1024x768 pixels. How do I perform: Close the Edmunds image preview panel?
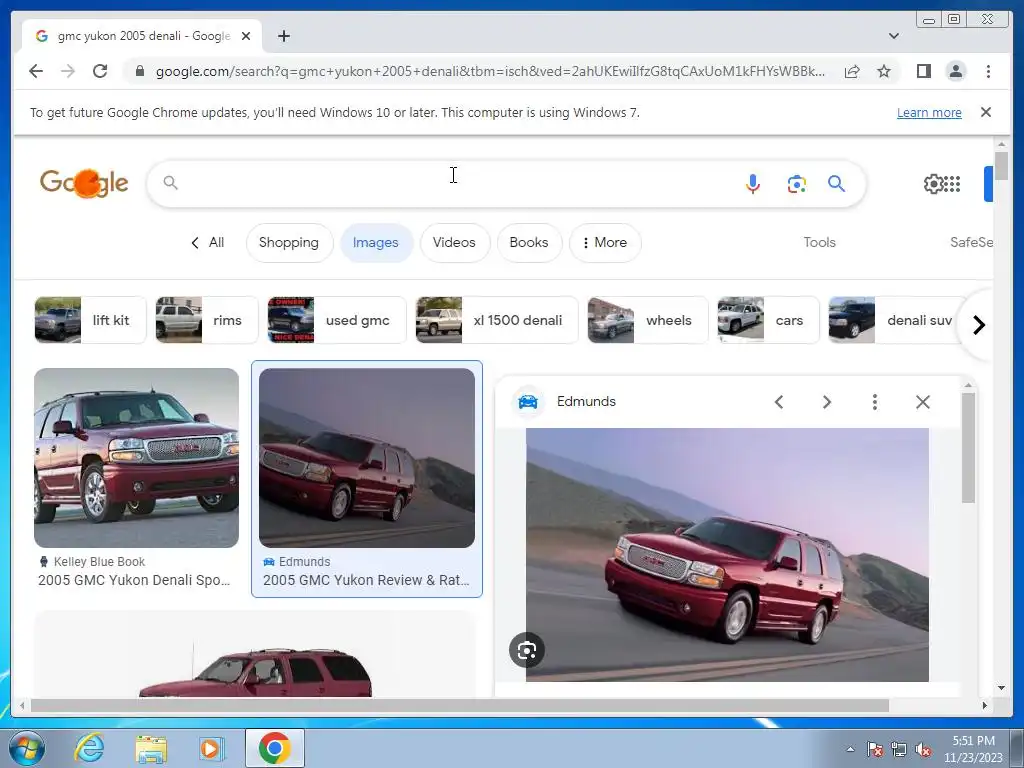(x=923, y=402)
